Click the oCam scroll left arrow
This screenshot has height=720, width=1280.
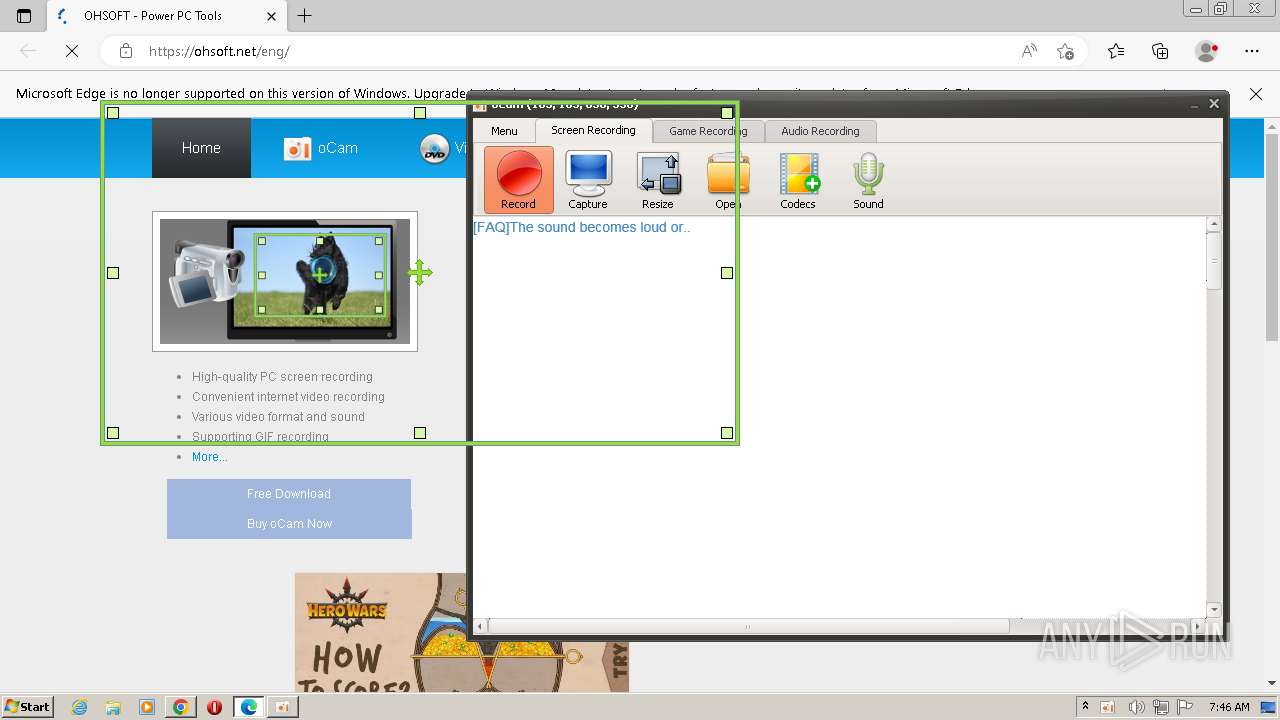[480, 626]
